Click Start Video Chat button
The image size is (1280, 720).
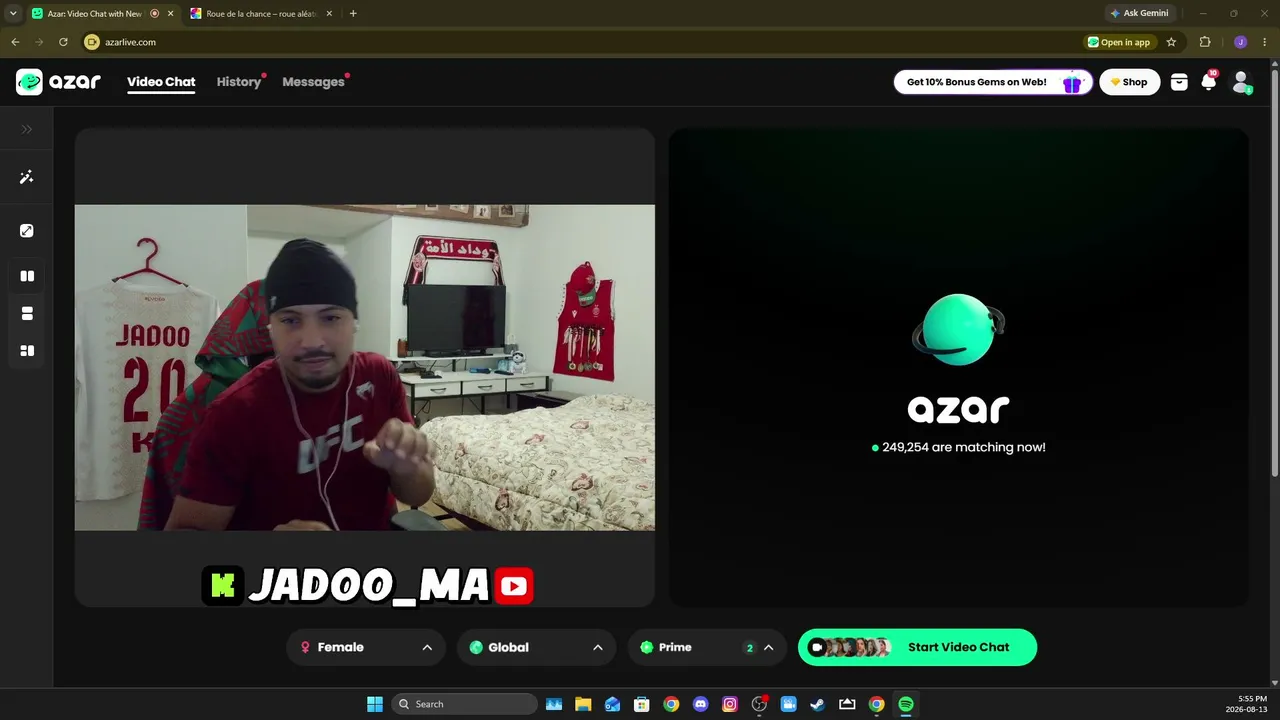click(918, 647)
